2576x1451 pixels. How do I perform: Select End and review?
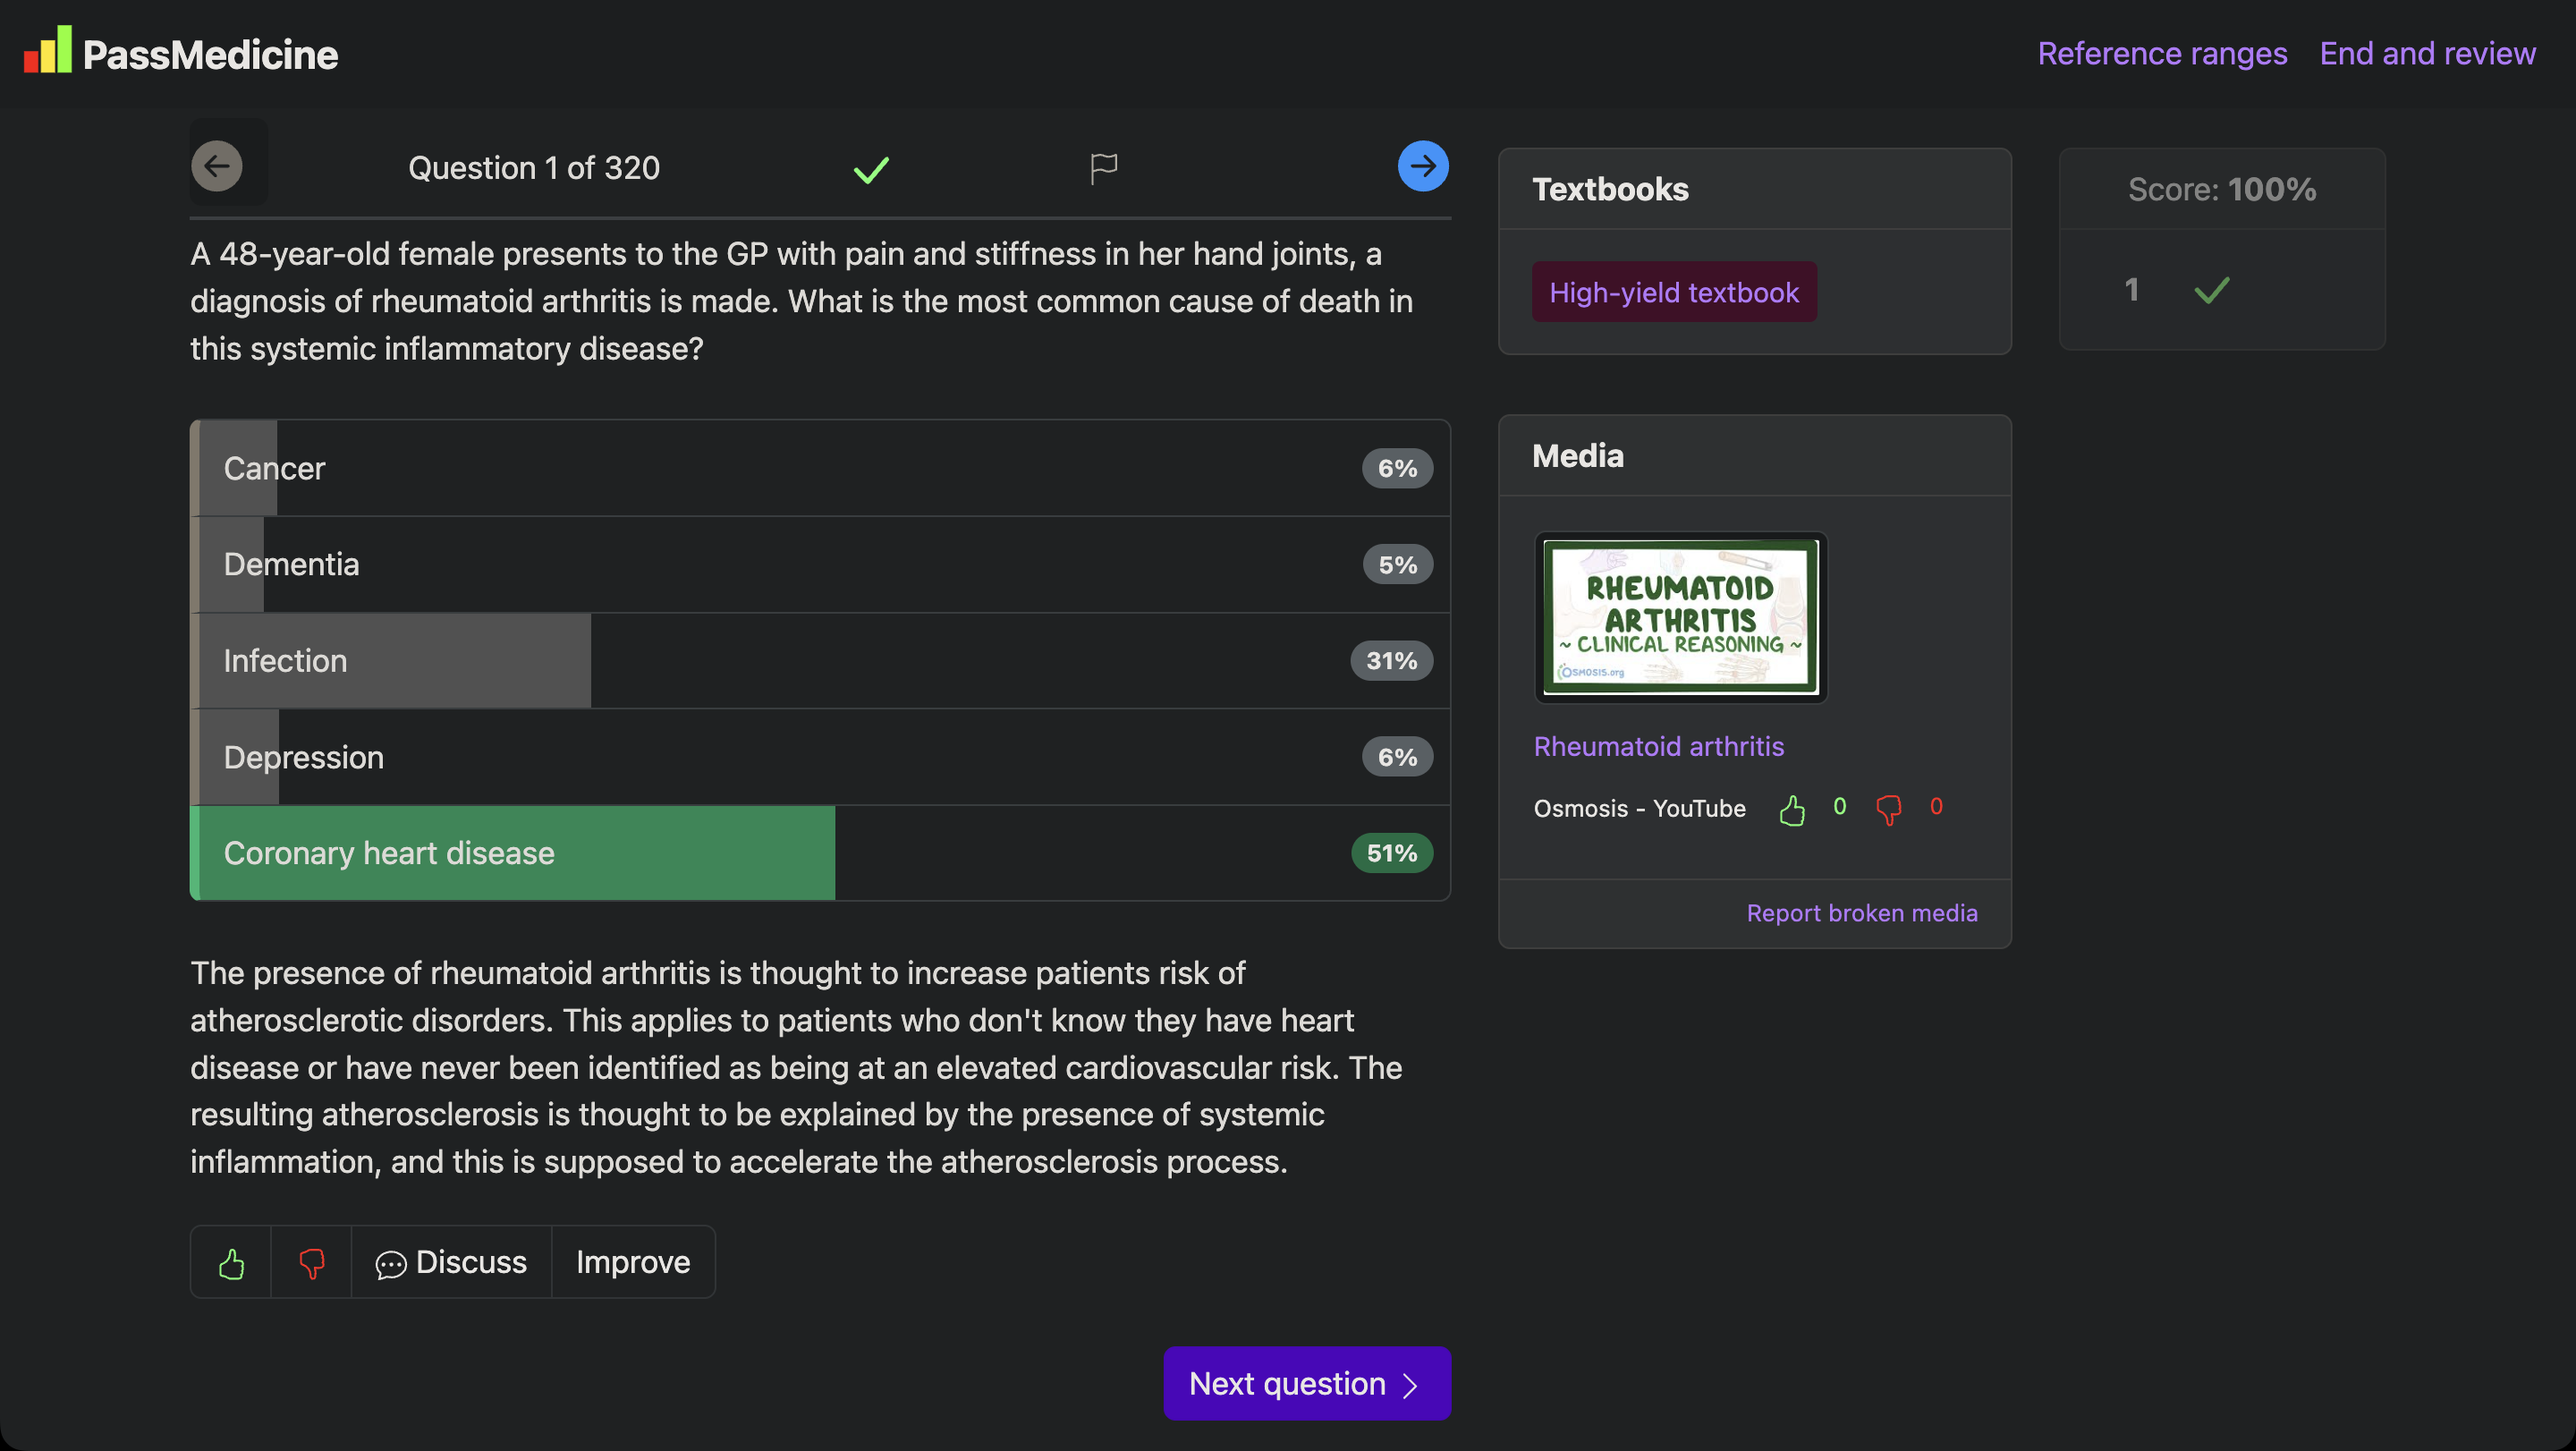2427,53
